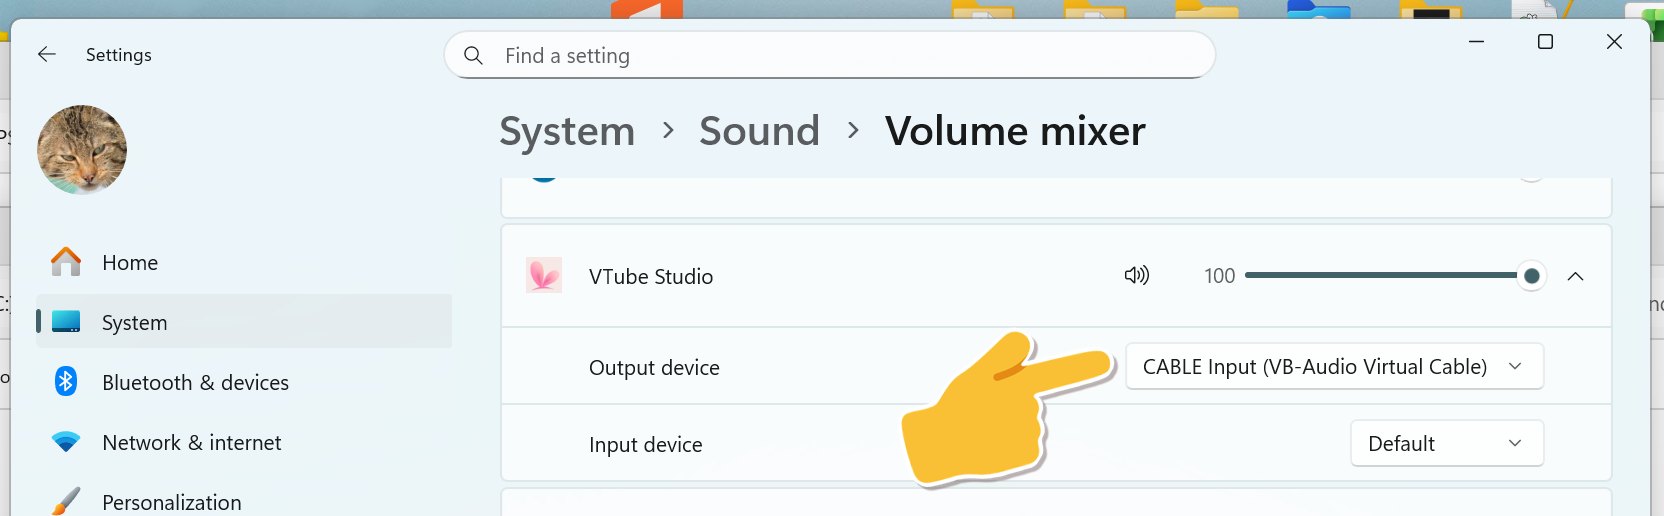Open the cat profile picture account
This screenshot has height=516, width=1664.
tap(82, 150)
